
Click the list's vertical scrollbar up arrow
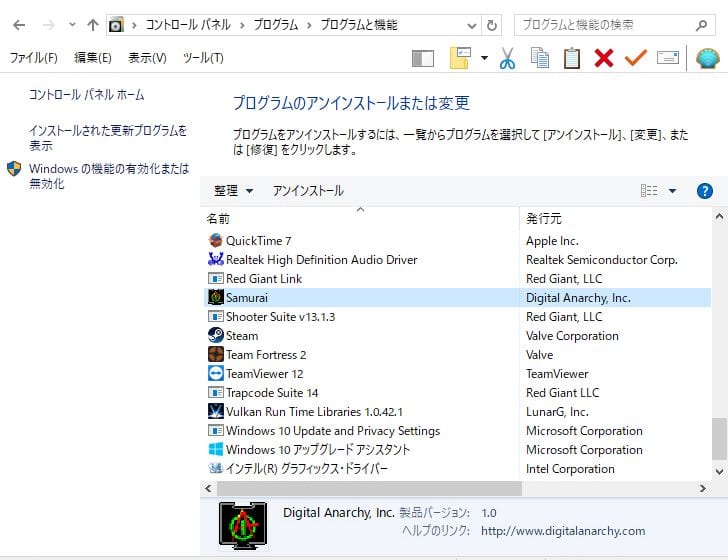719,216
